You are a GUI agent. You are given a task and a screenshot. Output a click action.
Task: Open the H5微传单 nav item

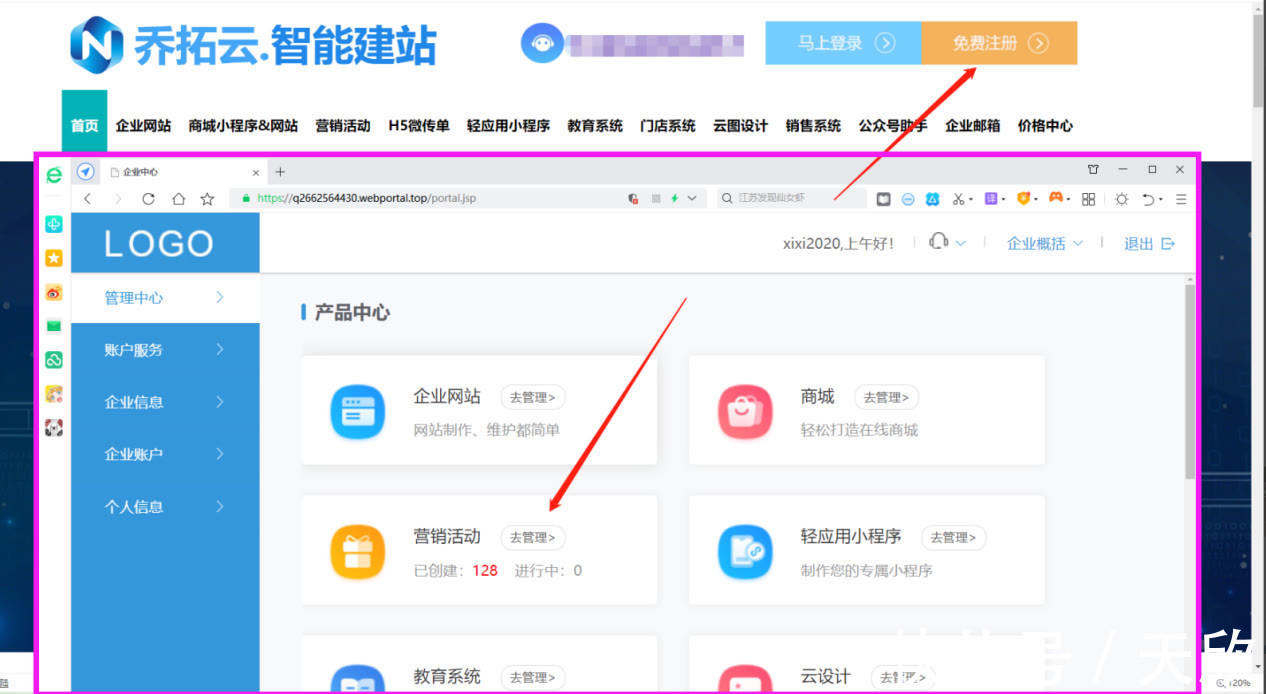click(x=419, y=126)
